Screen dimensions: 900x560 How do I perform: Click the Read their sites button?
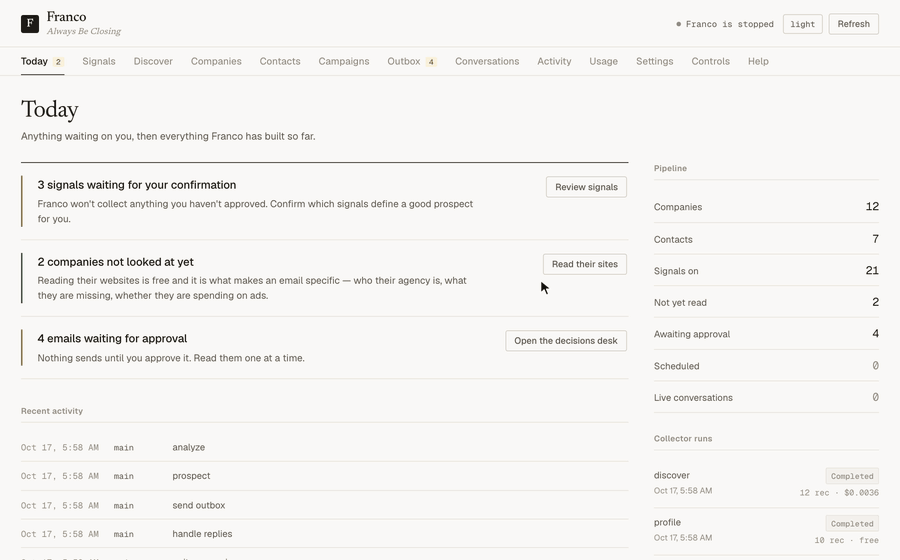(585, 264)
